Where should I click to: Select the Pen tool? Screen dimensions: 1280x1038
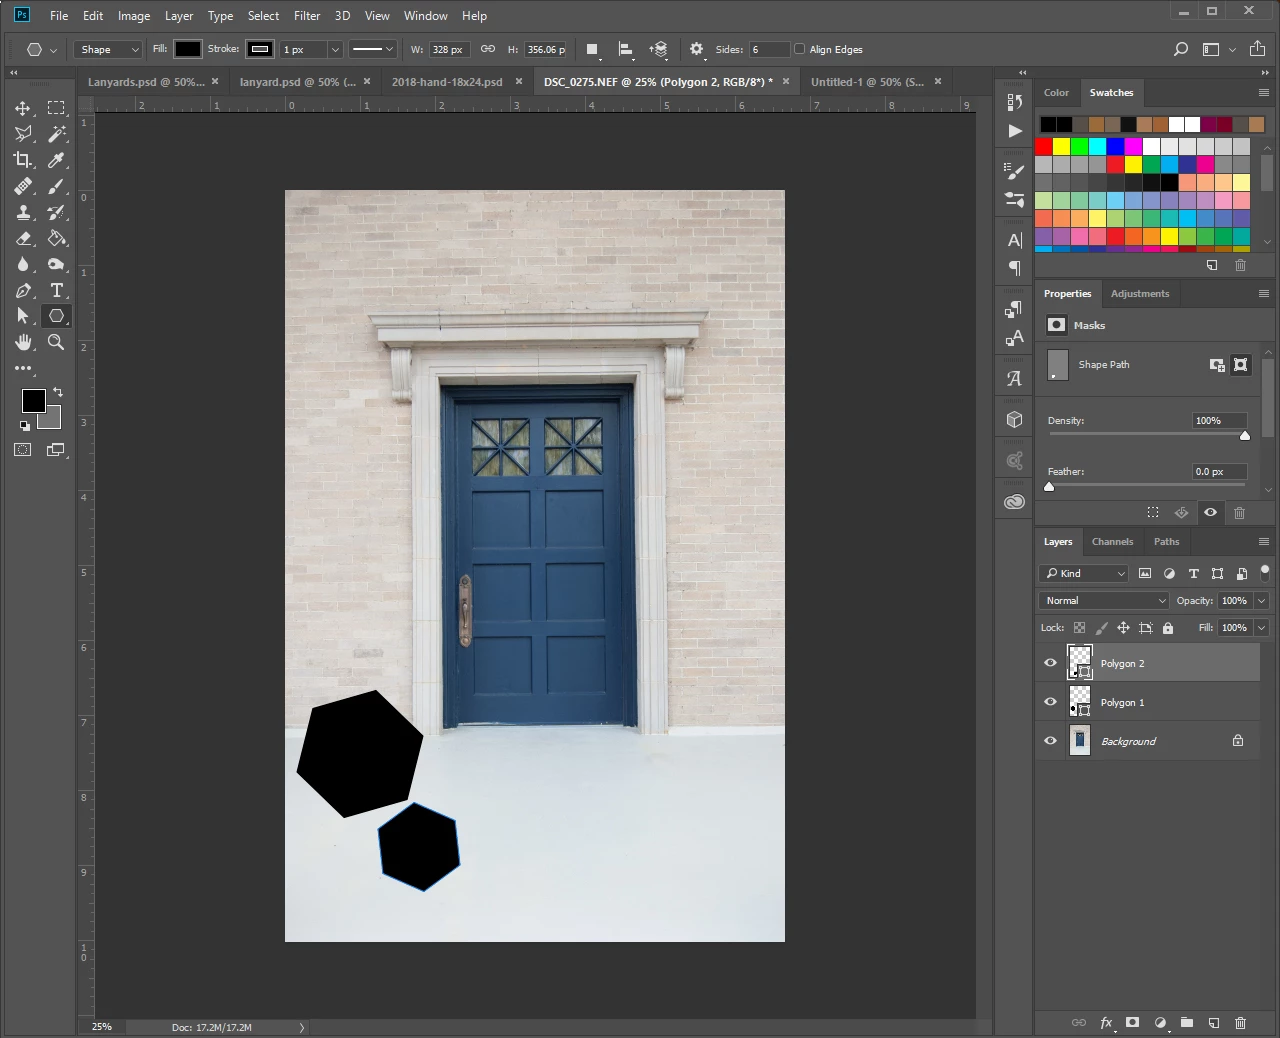[x=23, y=290]
